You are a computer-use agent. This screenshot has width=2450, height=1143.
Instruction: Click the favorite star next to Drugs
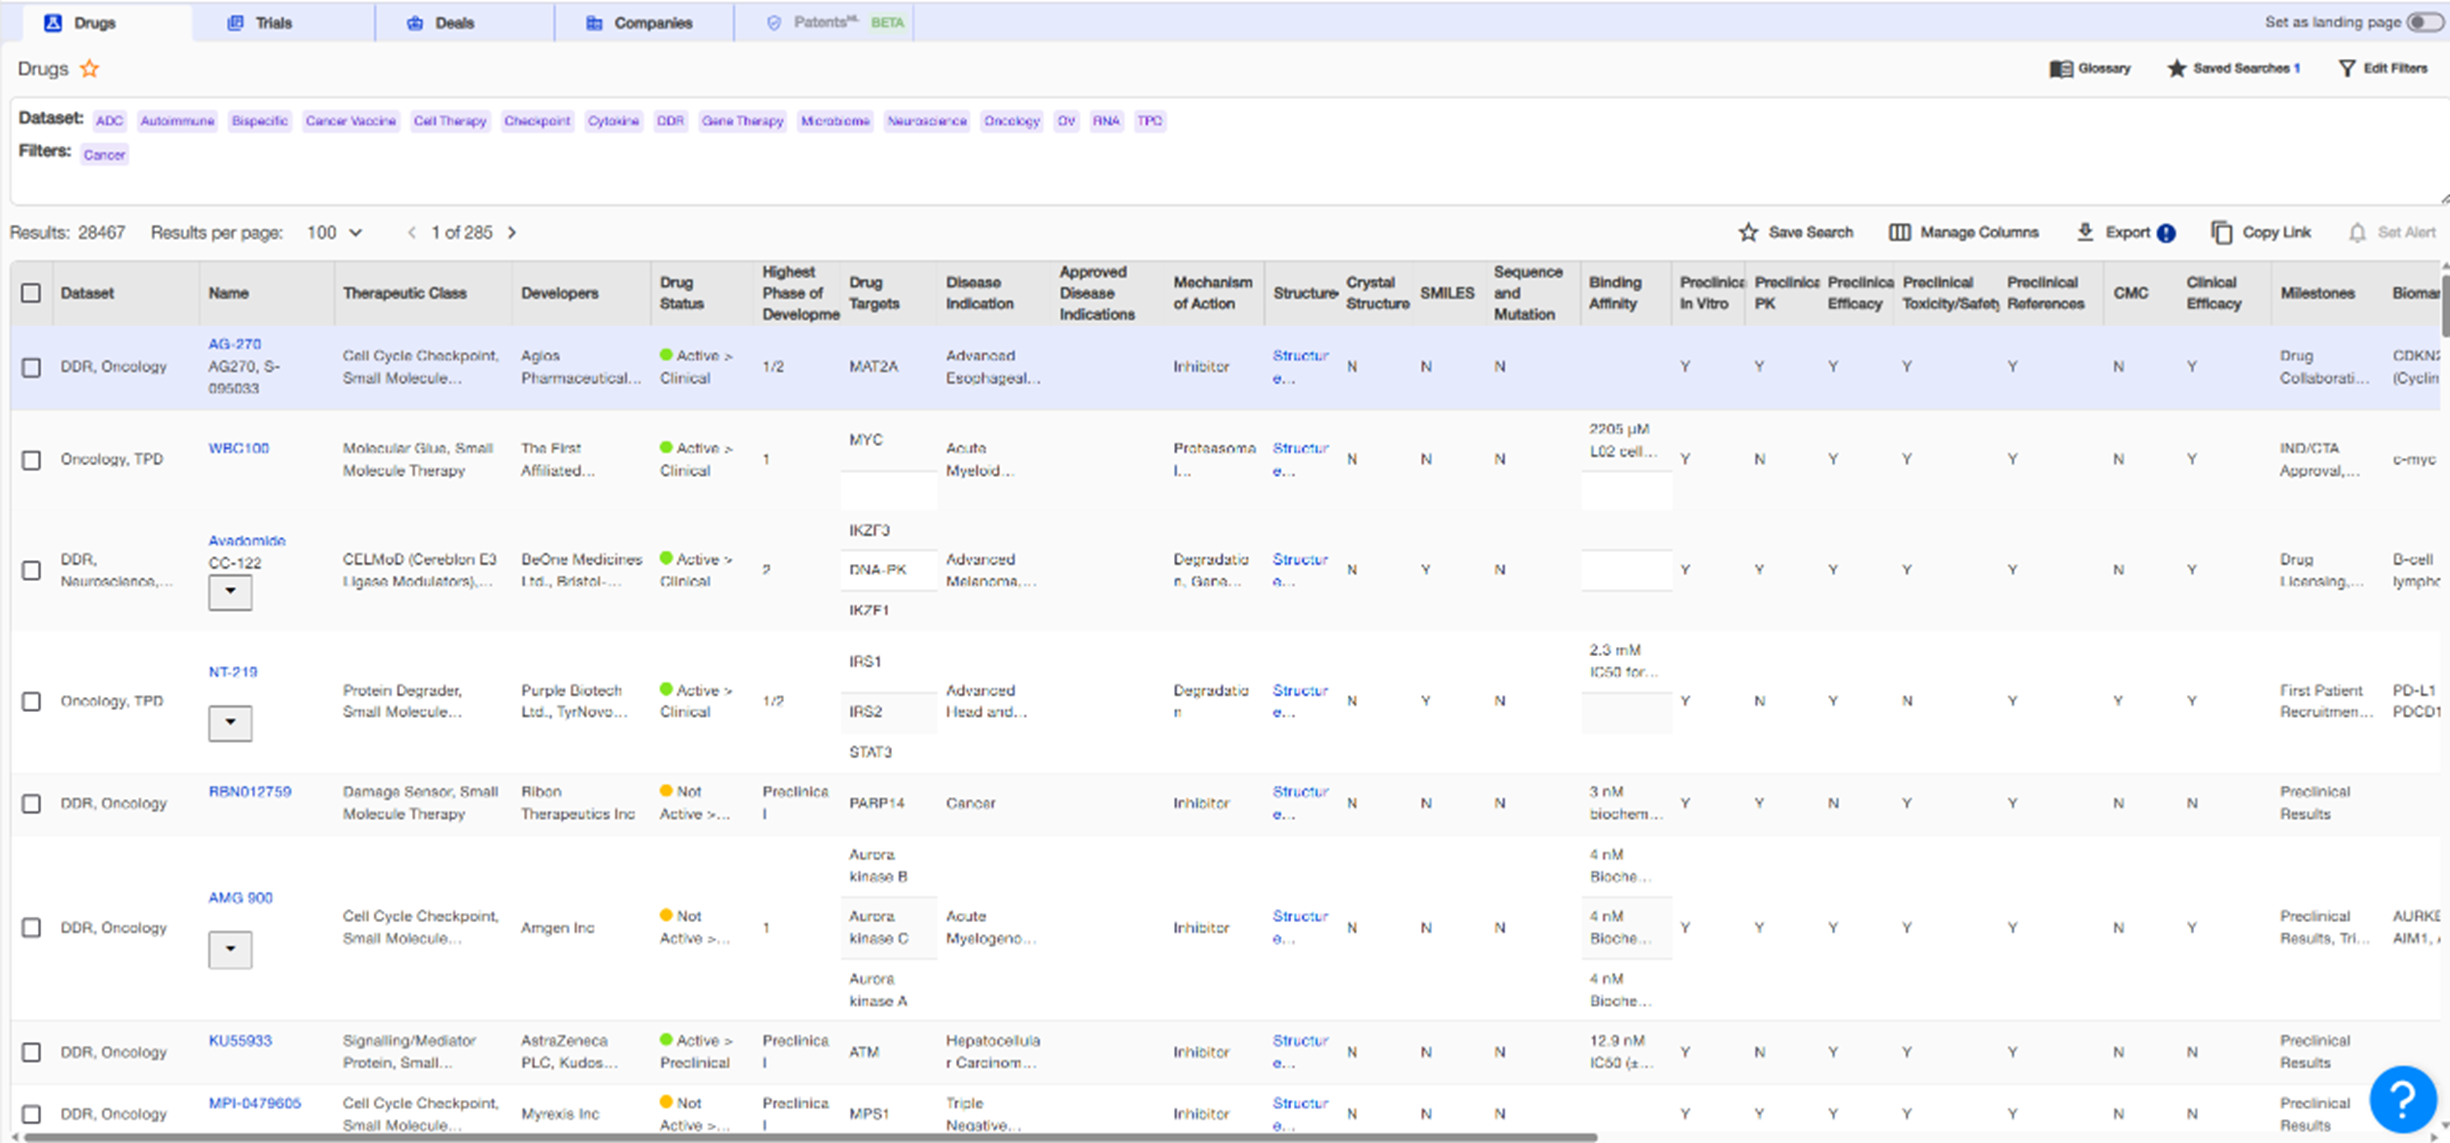[90, 69]
